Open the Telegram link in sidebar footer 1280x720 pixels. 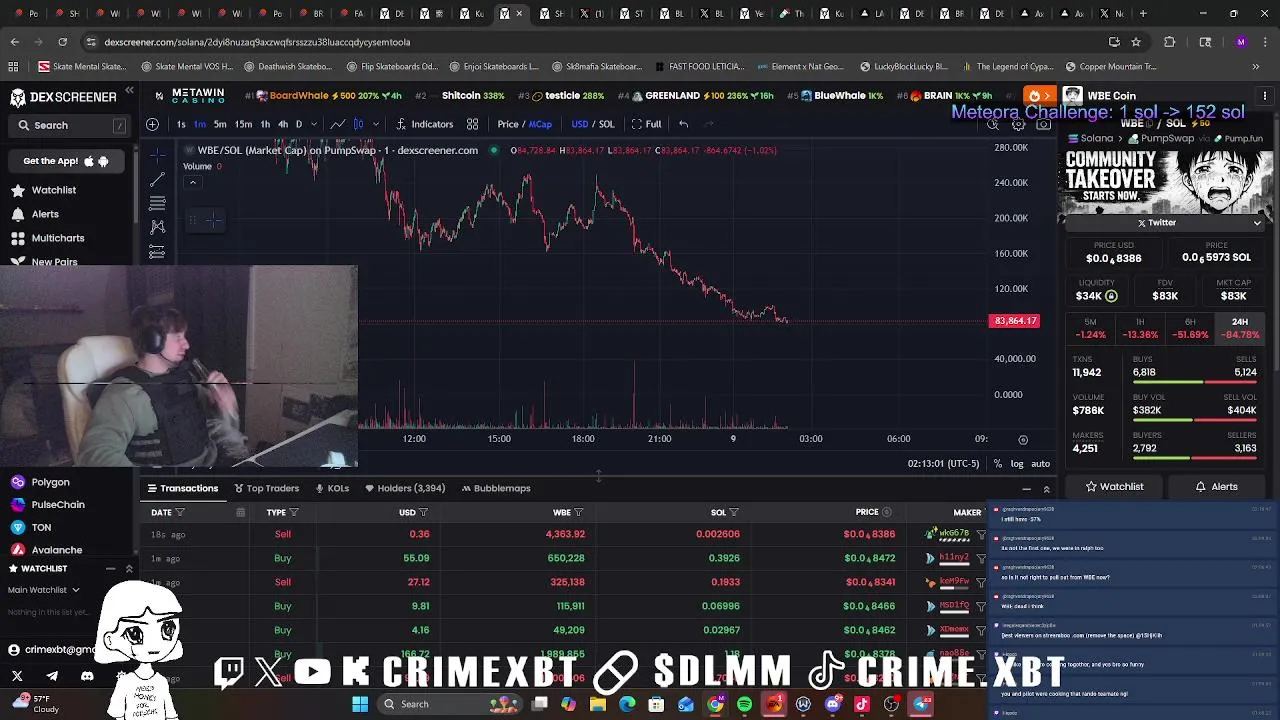[52, 676]
